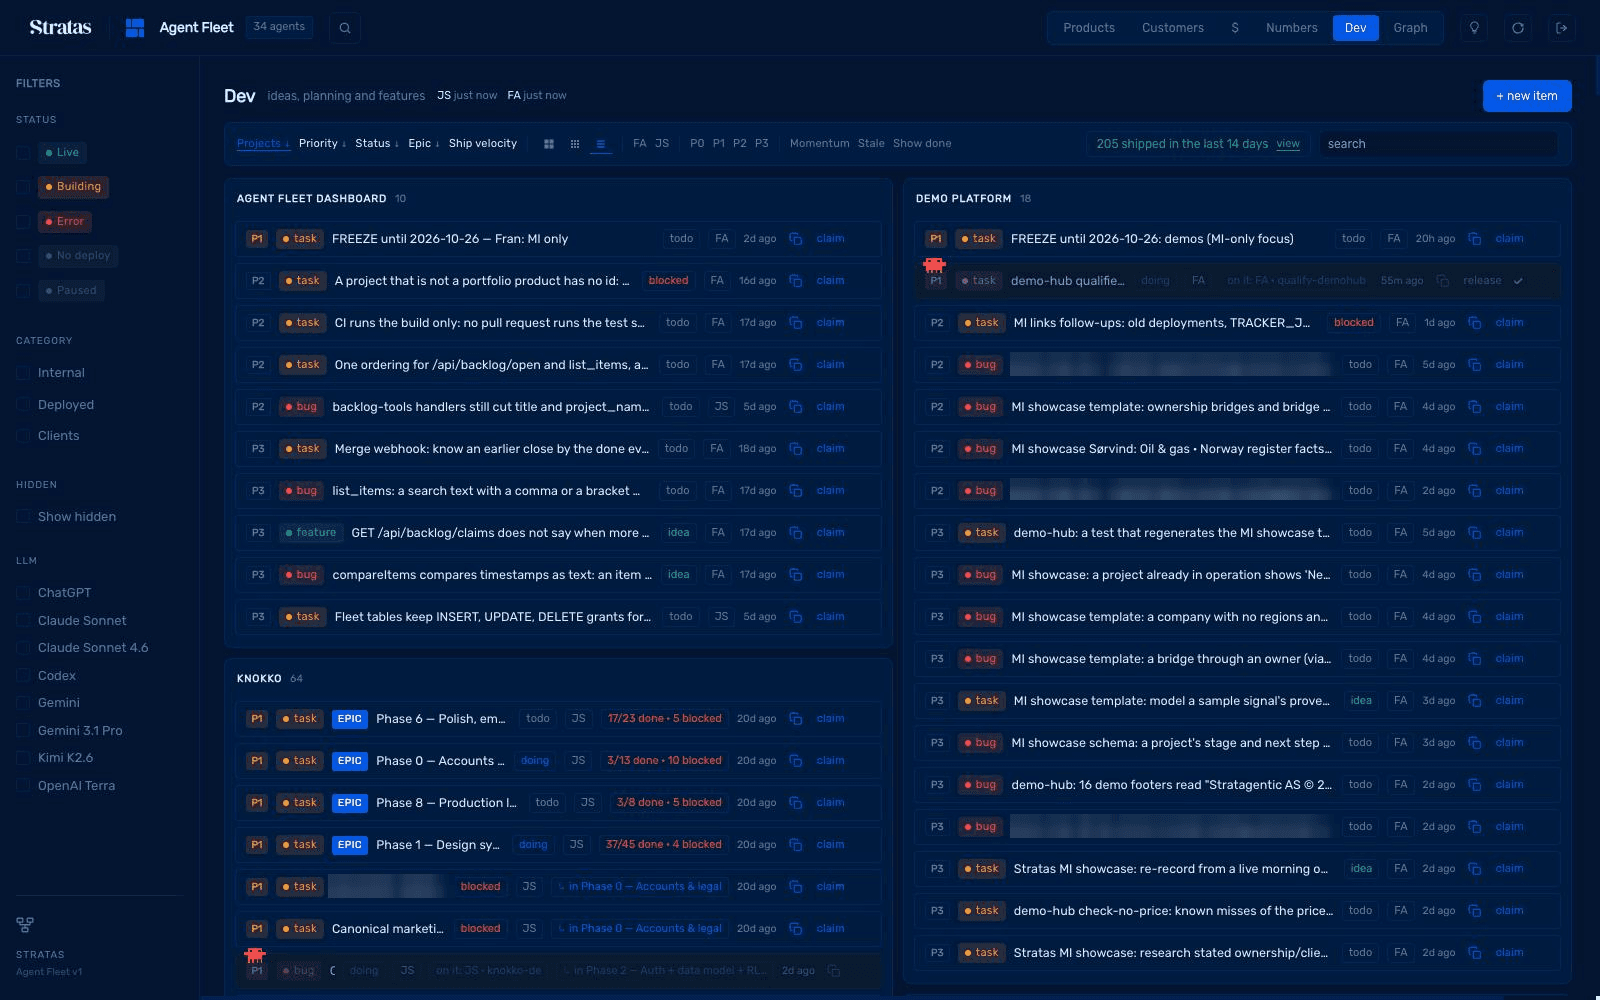The width and height of the screenshot is (1600, 1000).
Task: Click the checkmark icon on the demo-hub qualifie row
Action: click(1518, 281)
